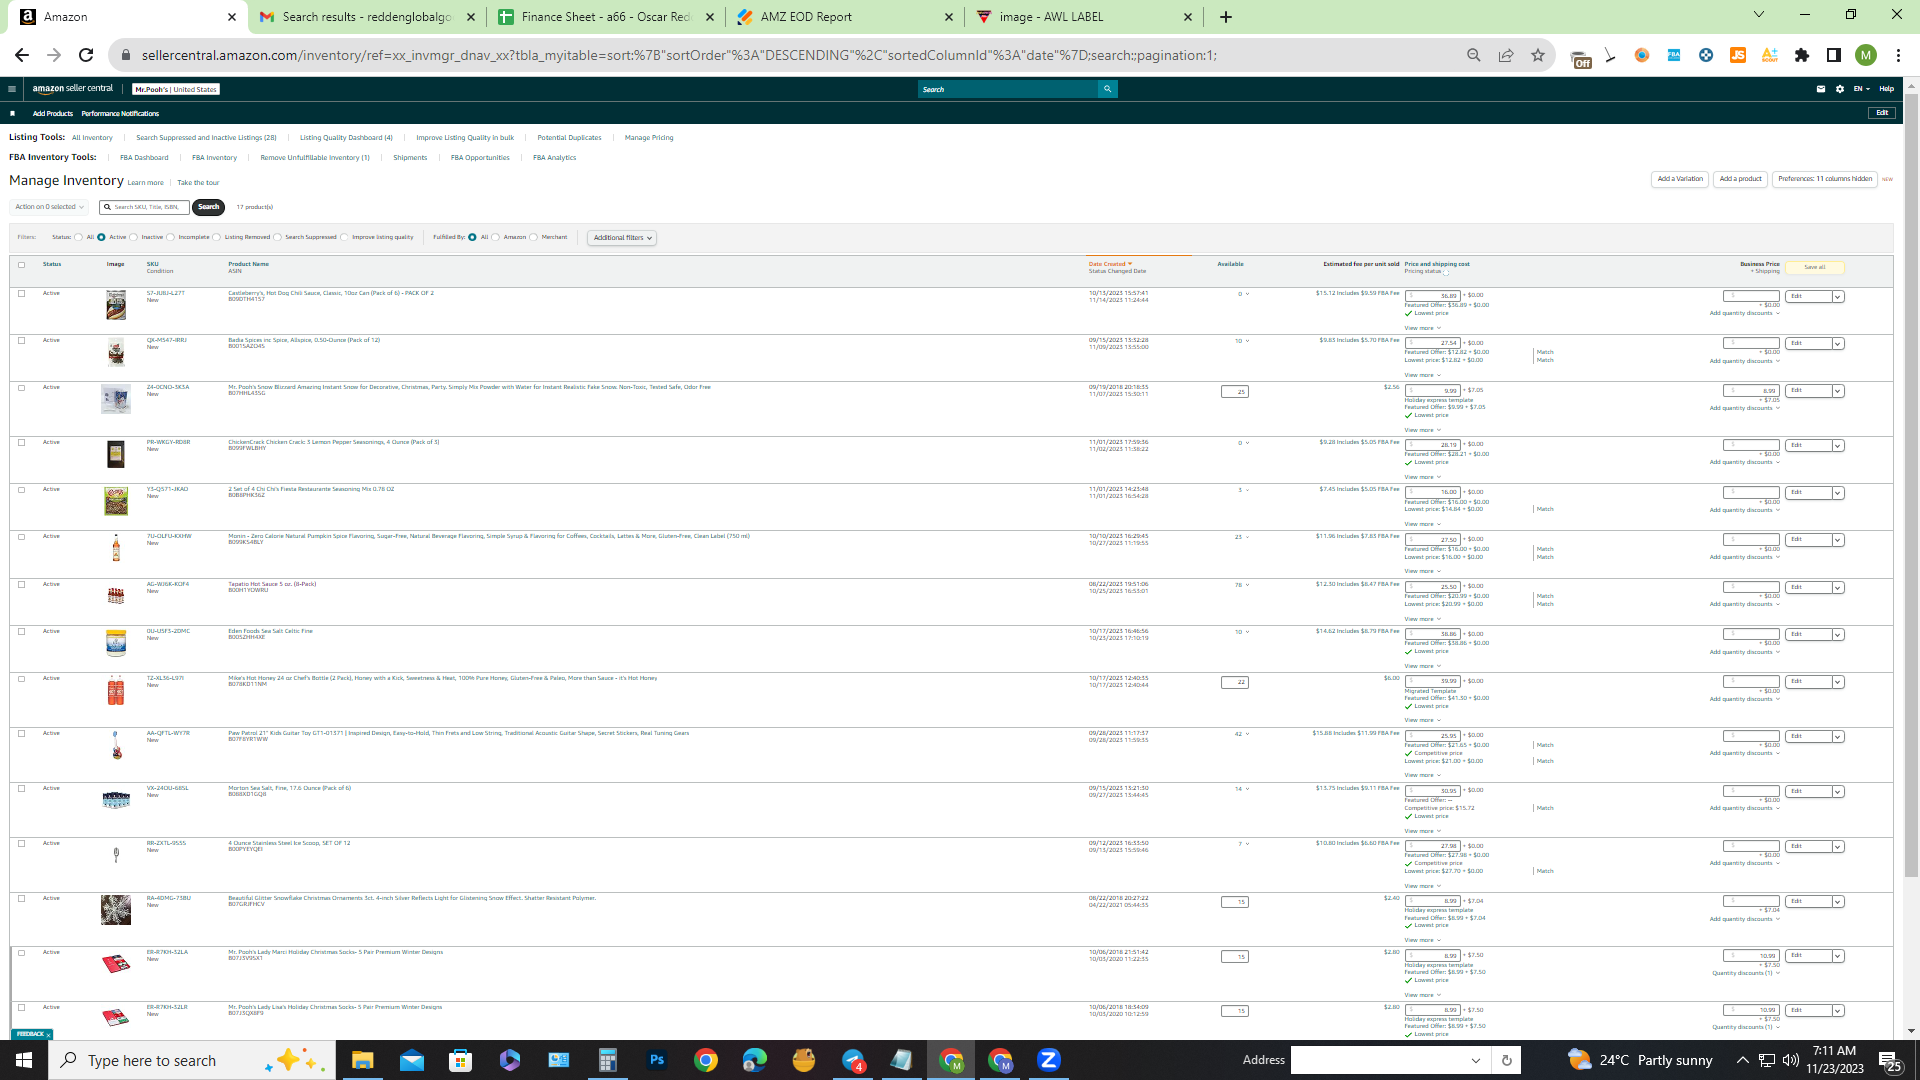
Task: Click the Seller Central search magnifier button
Action: pyautogui.click(x=1107, y=89)
